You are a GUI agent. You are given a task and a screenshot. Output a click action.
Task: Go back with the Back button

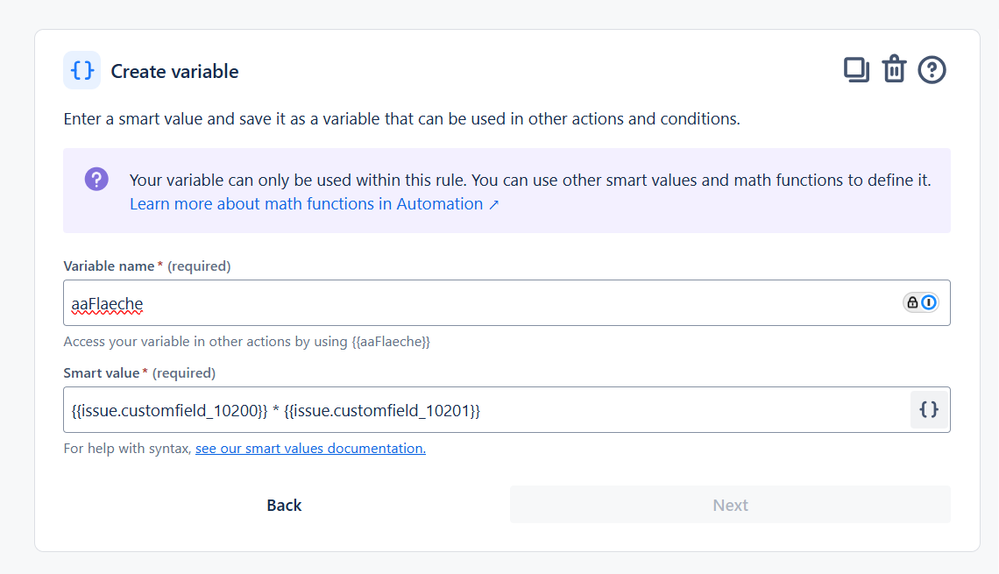(284, 505)
